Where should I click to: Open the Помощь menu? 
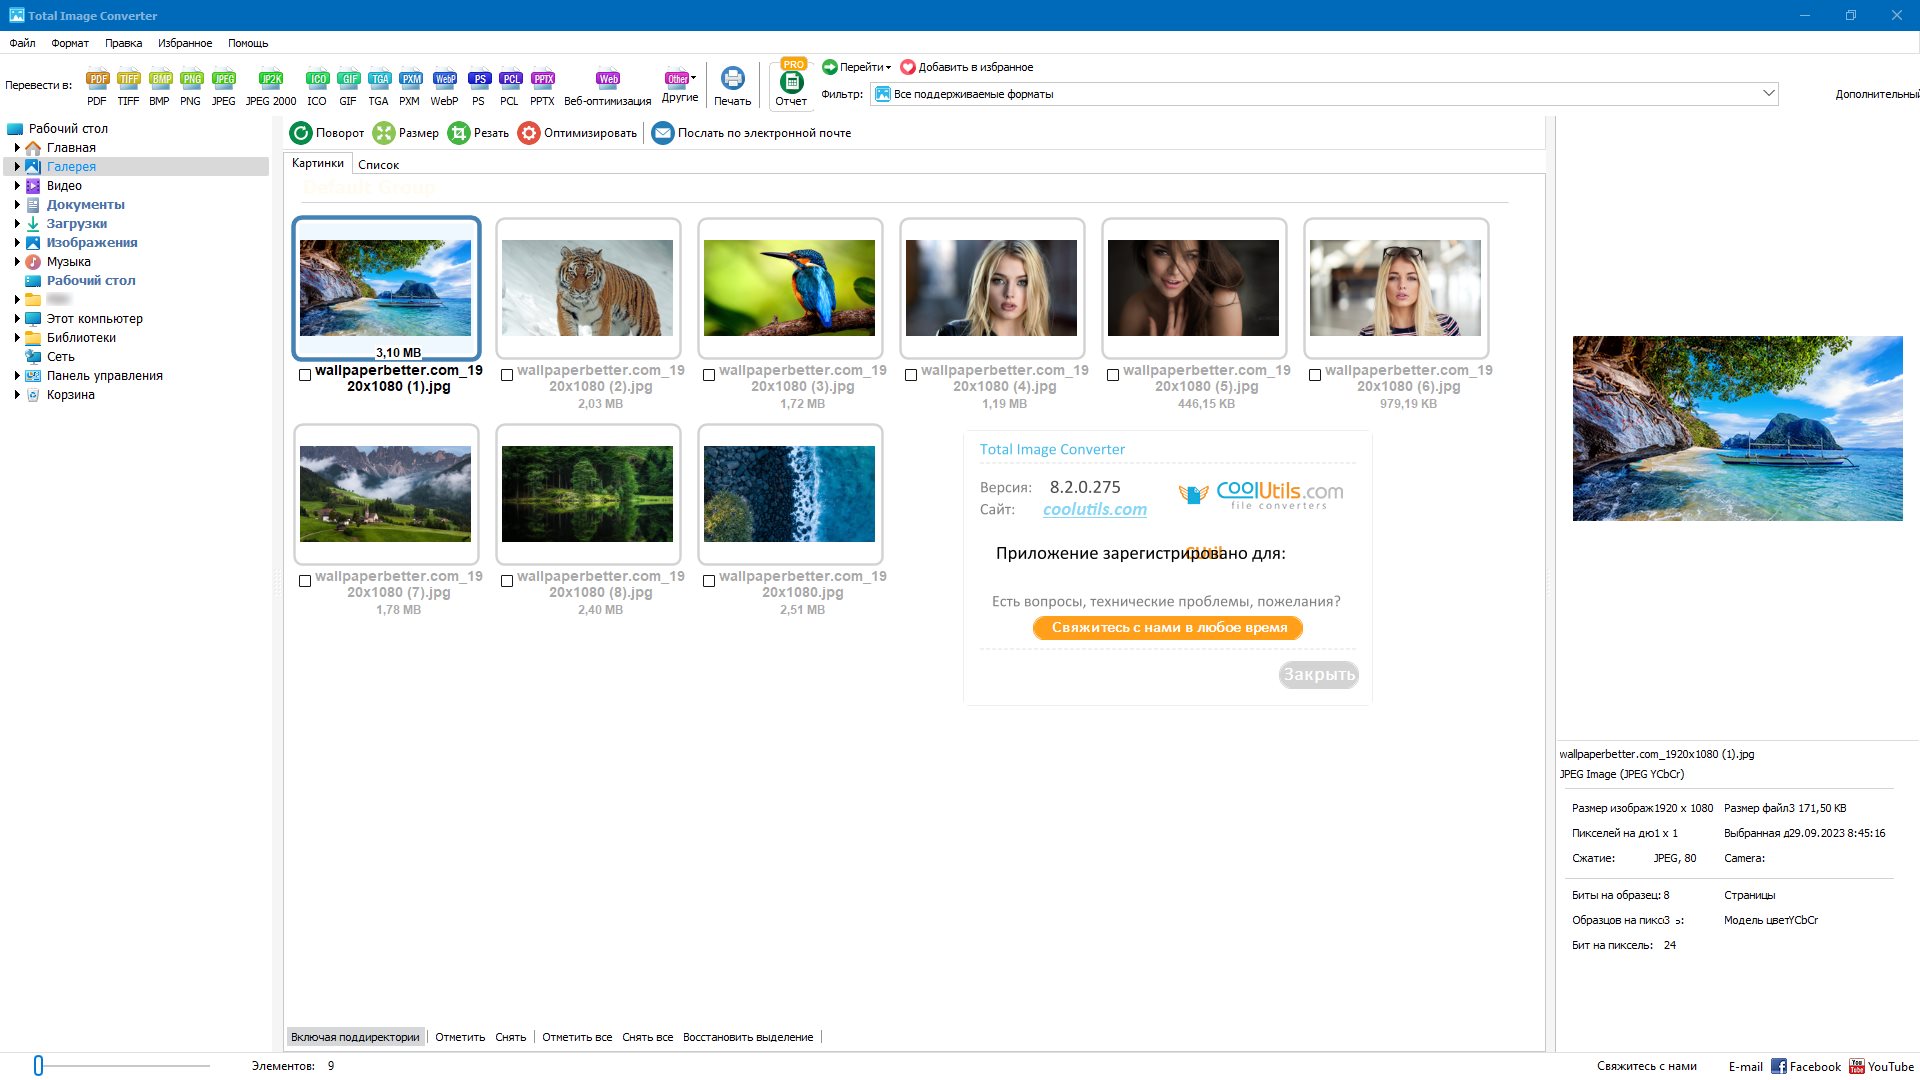pos(248,43)
